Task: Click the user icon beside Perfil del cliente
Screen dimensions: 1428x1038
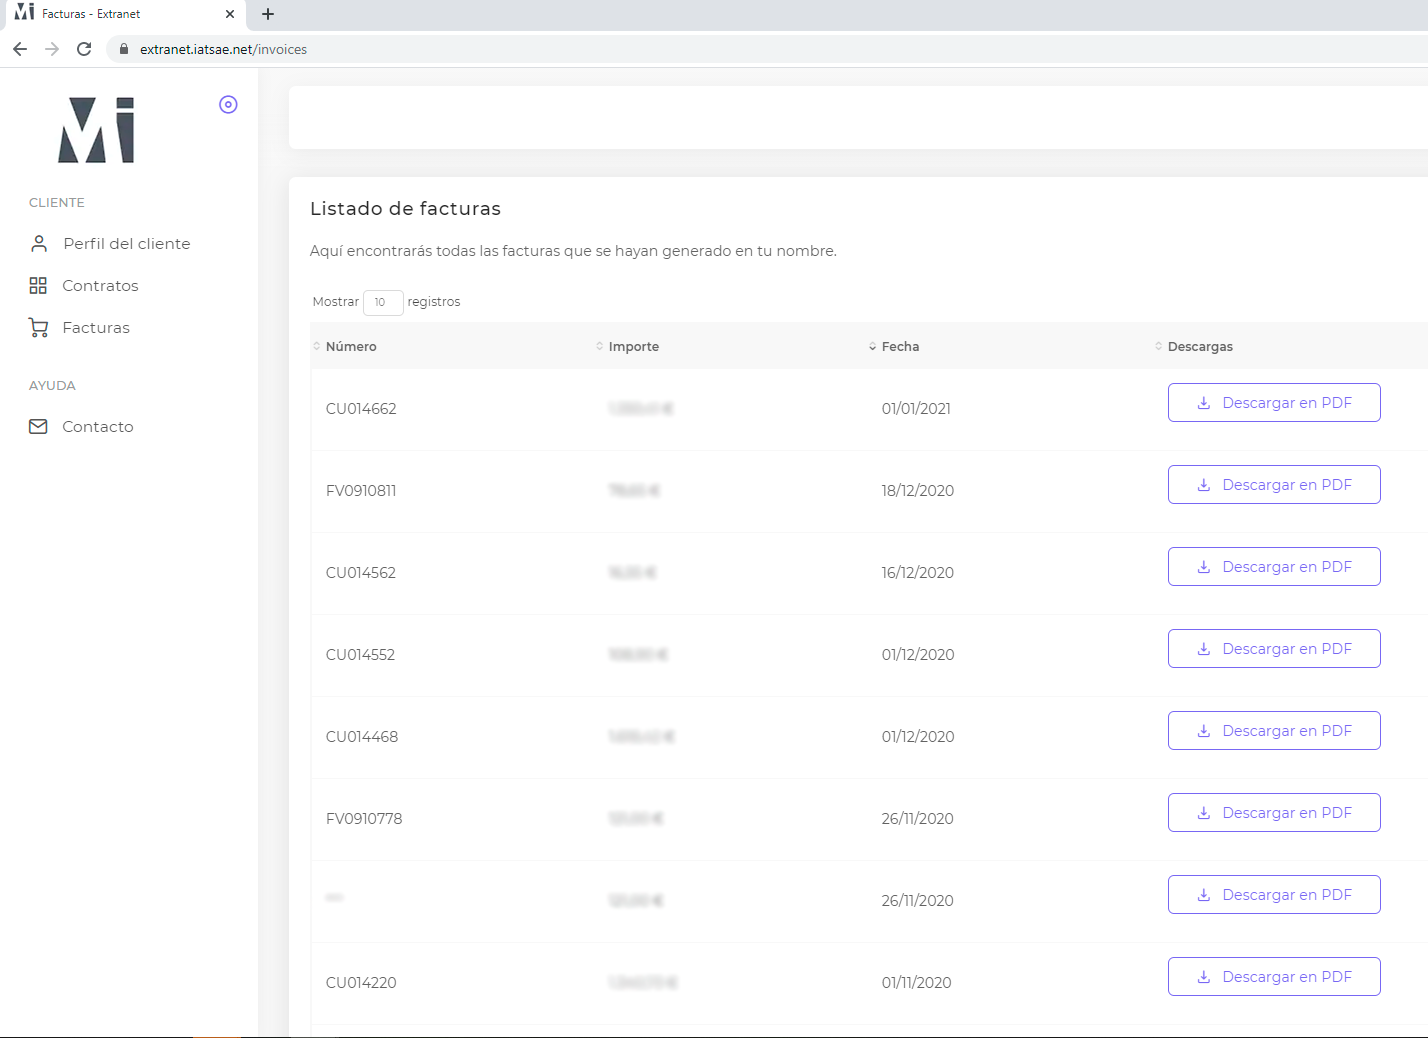Action: click(39, 244)
